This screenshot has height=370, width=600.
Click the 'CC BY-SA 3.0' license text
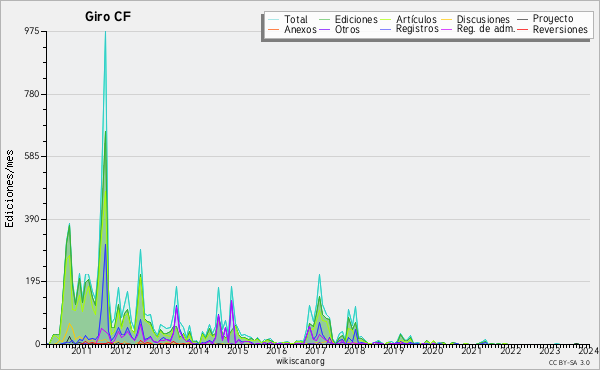click(x=569, y=362)
